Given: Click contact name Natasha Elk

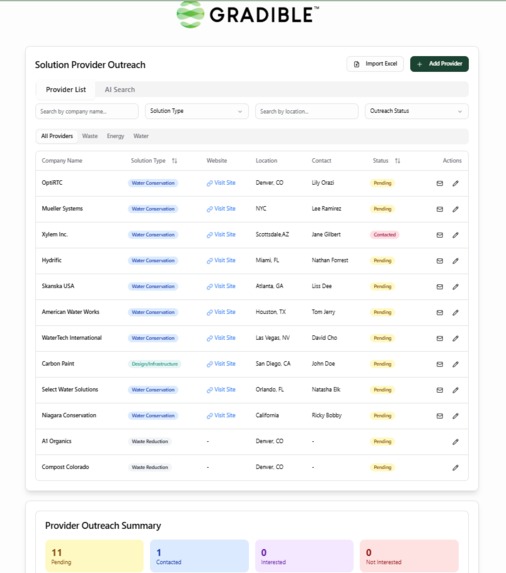Looking at the screenshot, I should pyautogui.click(x=326, y=390).
